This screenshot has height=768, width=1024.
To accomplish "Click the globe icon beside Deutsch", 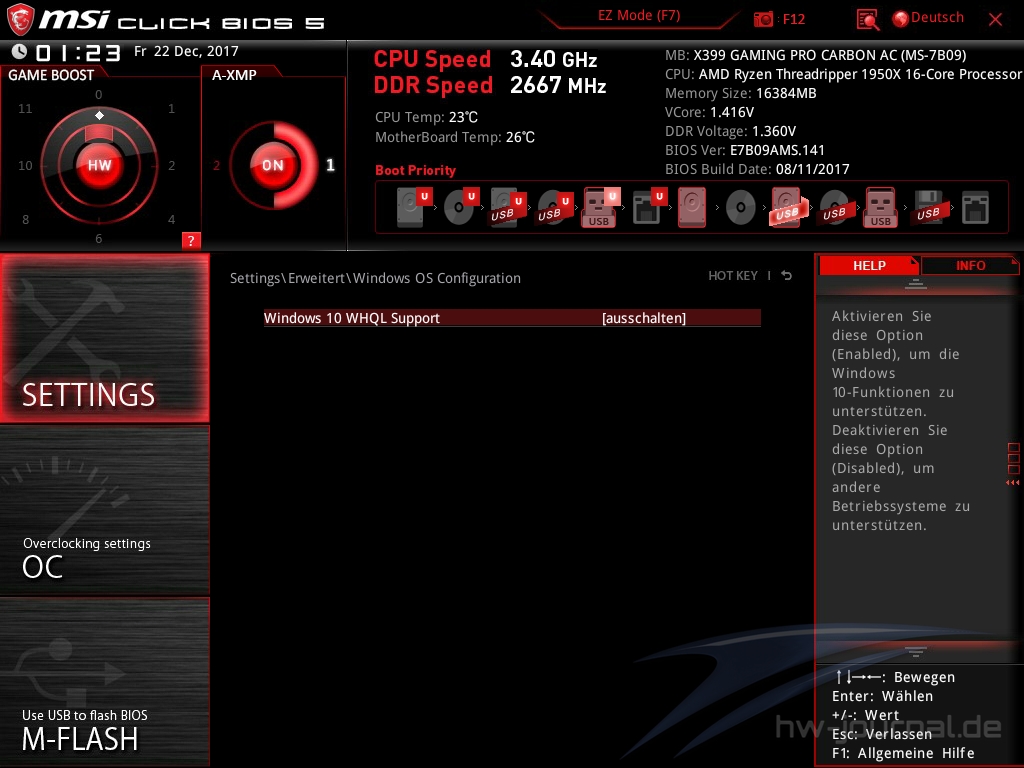I will point(900,19).
